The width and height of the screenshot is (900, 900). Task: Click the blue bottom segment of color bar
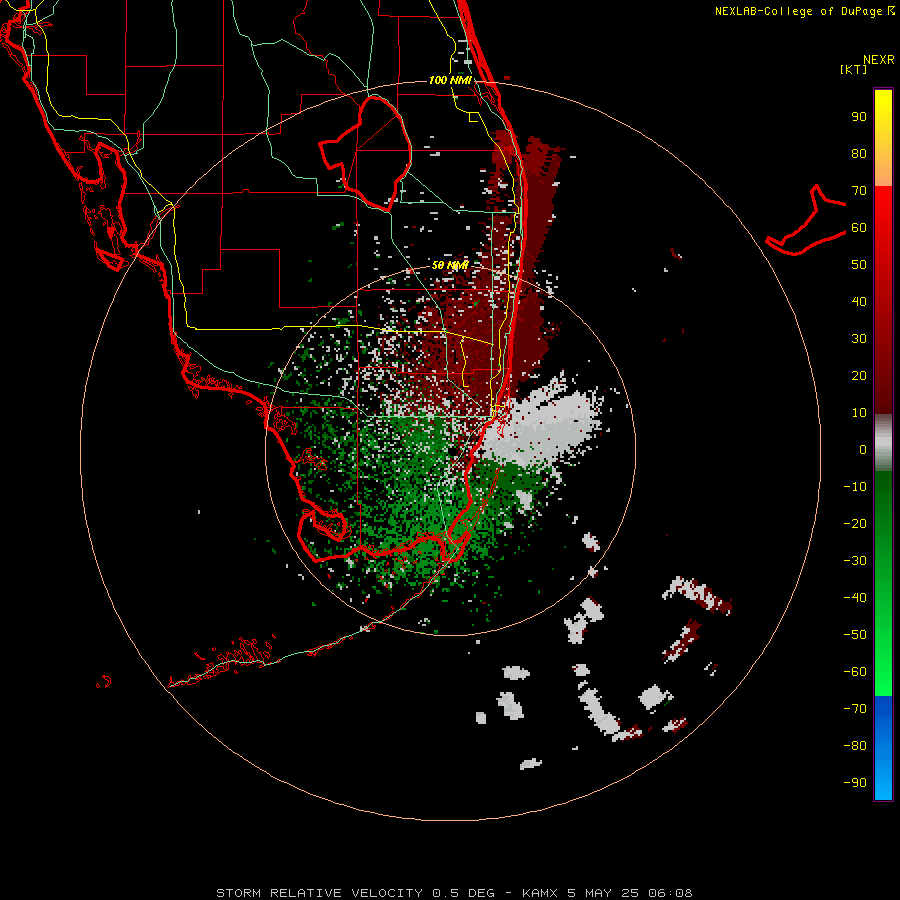click(x=883, y=748)
